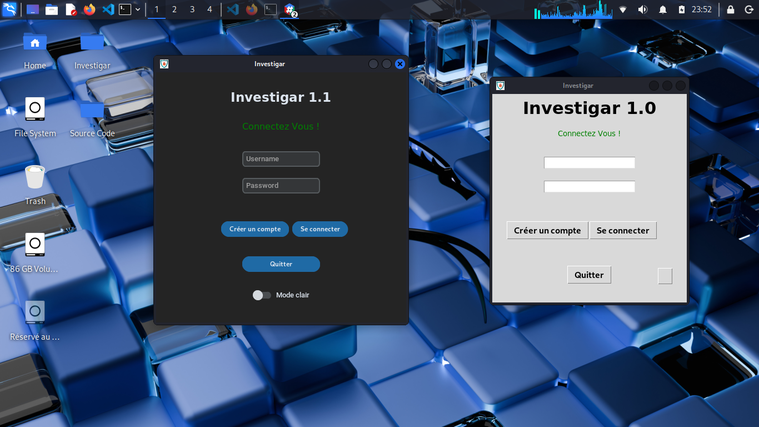Open the Kali applications menu
759x427 pixels.
[10, 9]
